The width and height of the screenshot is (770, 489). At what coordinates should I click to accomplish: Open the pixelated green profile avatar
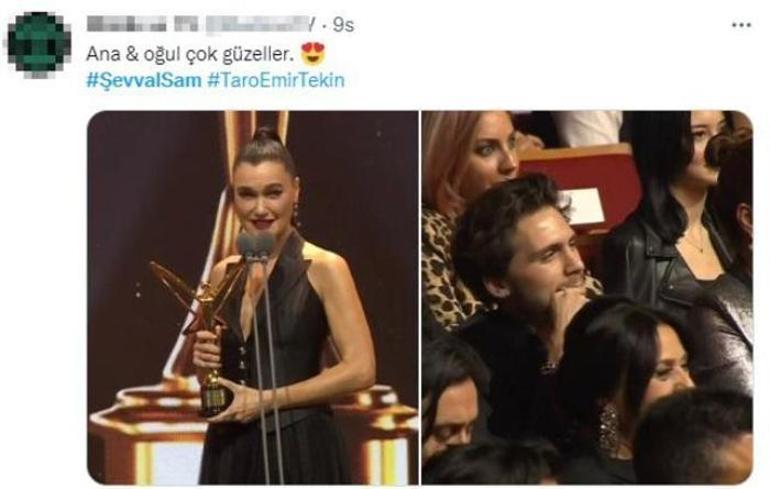39,43
